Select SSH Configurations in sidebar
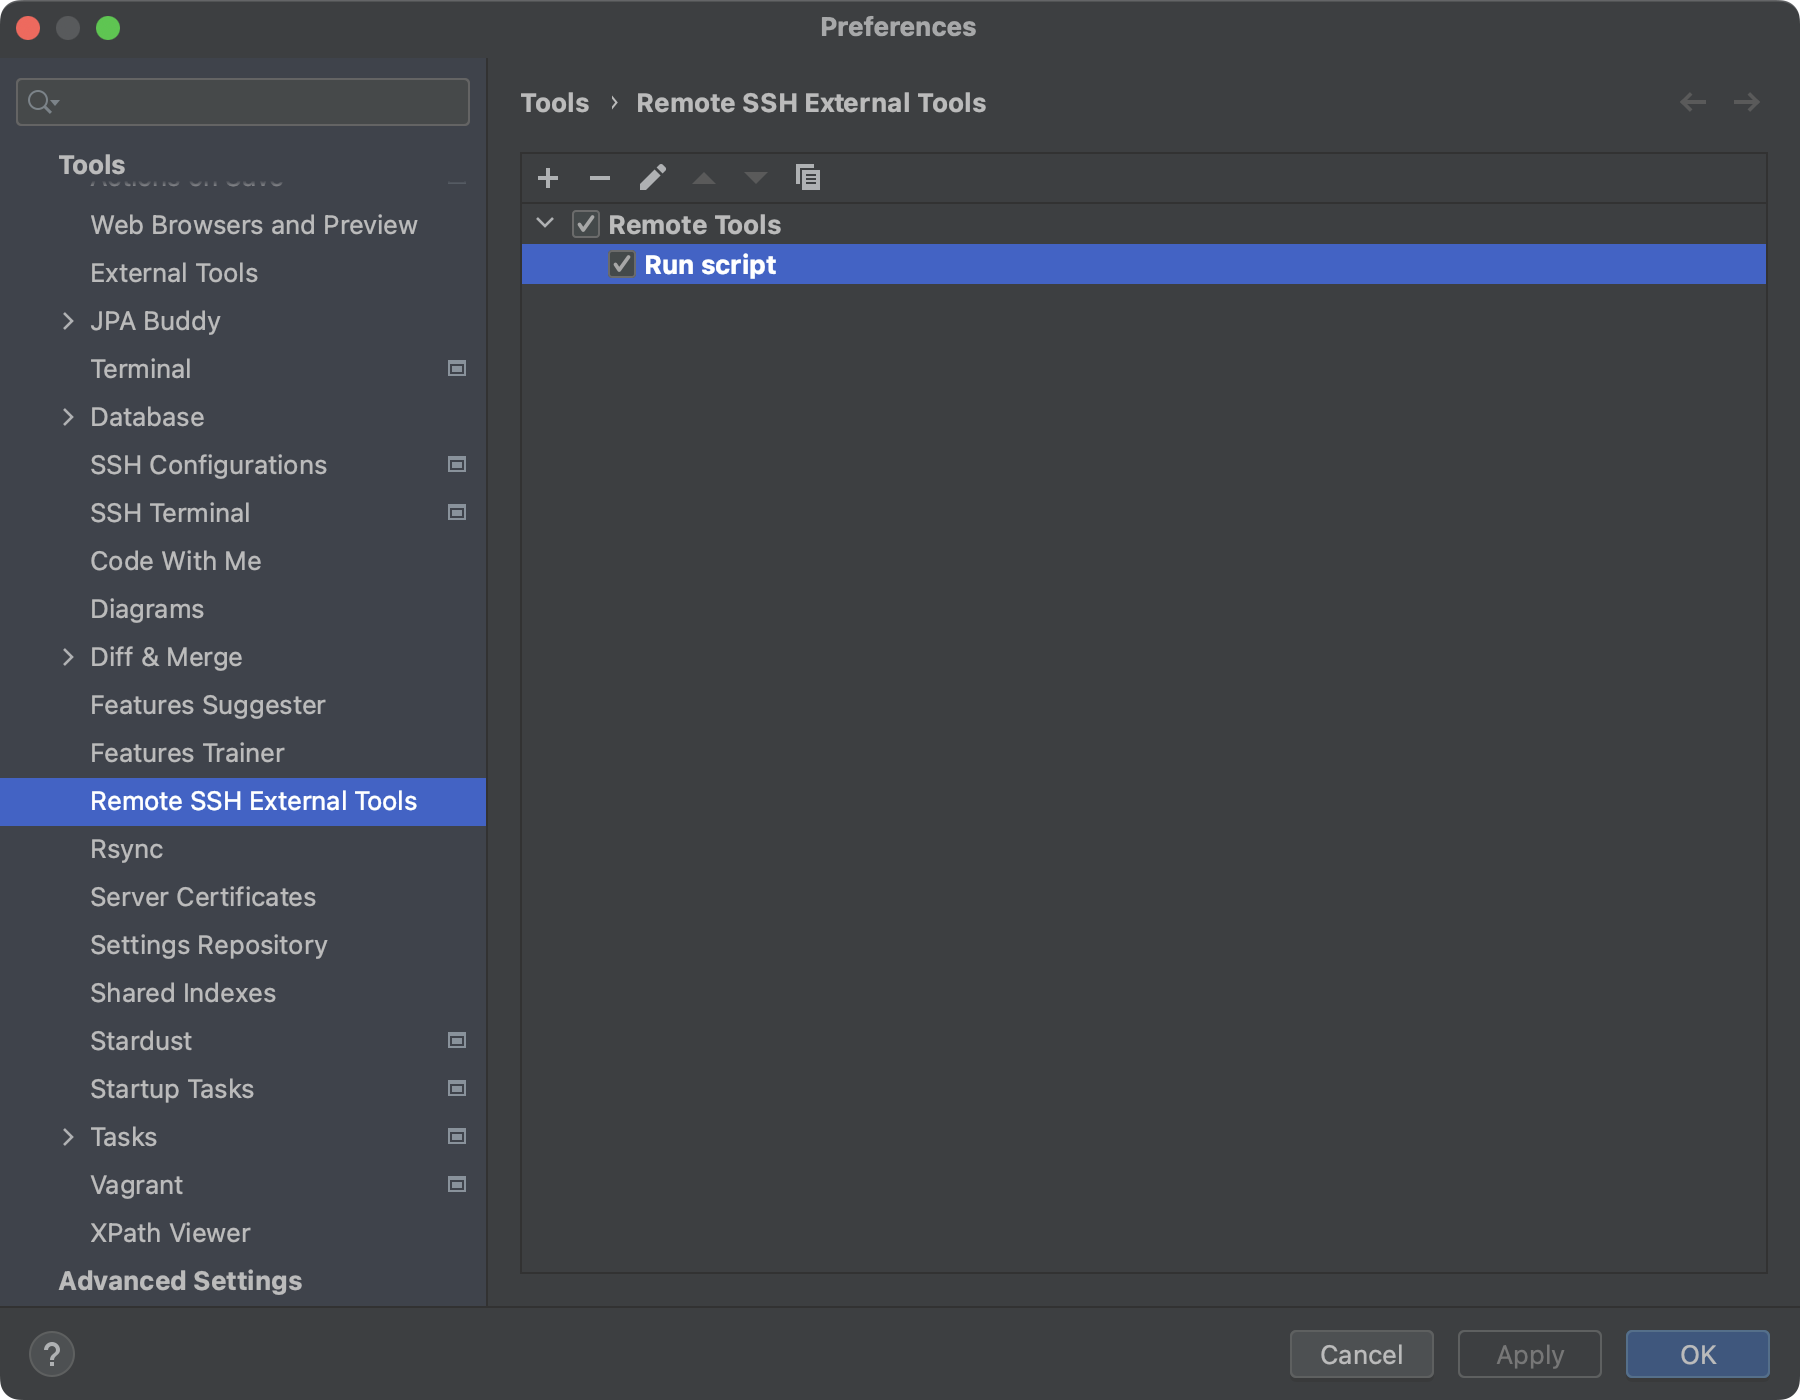The image size is (1800, 1400). 208,464
